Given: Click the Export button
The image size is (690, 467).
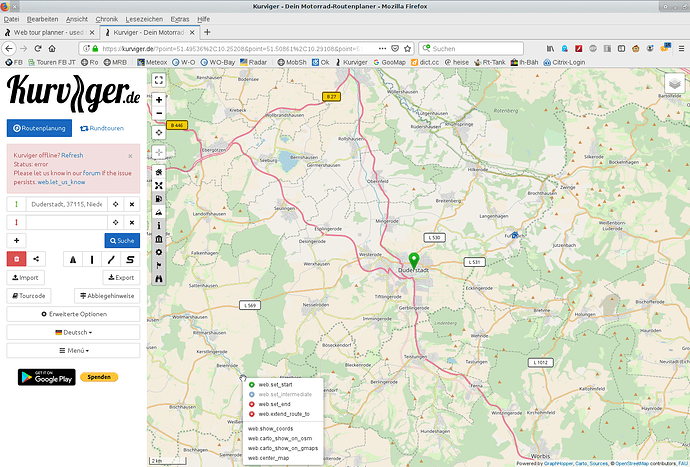Looking at the screenshot, I should [x=121, y=277].
